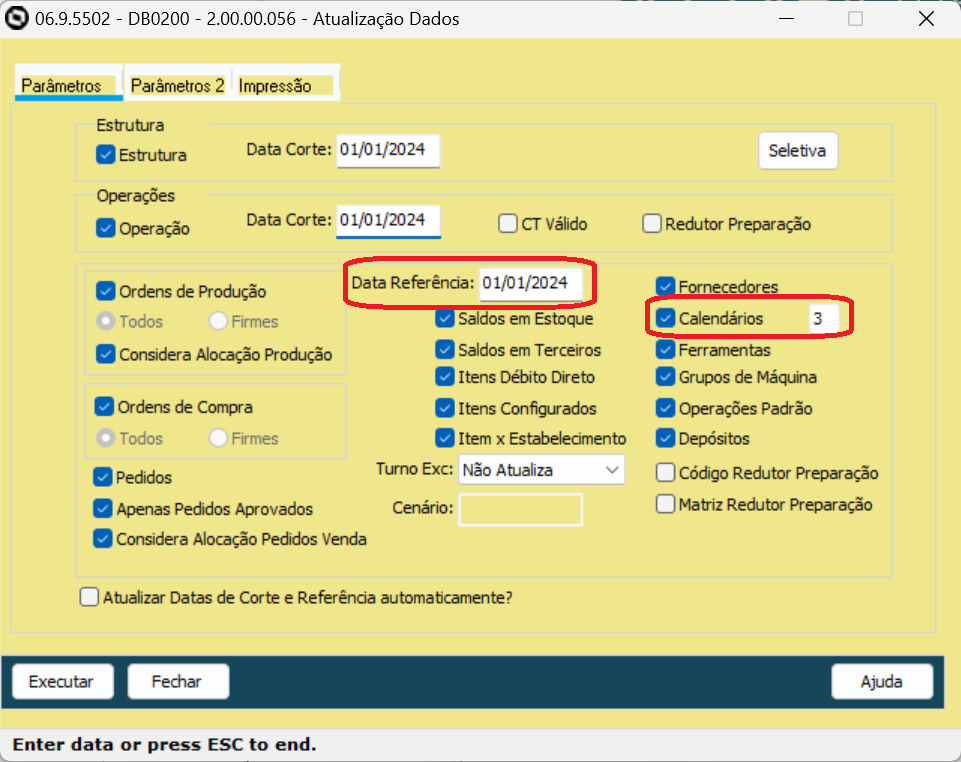Click the Cenário input field
Viewport: 961px width, 762px height.
point(520,510)
